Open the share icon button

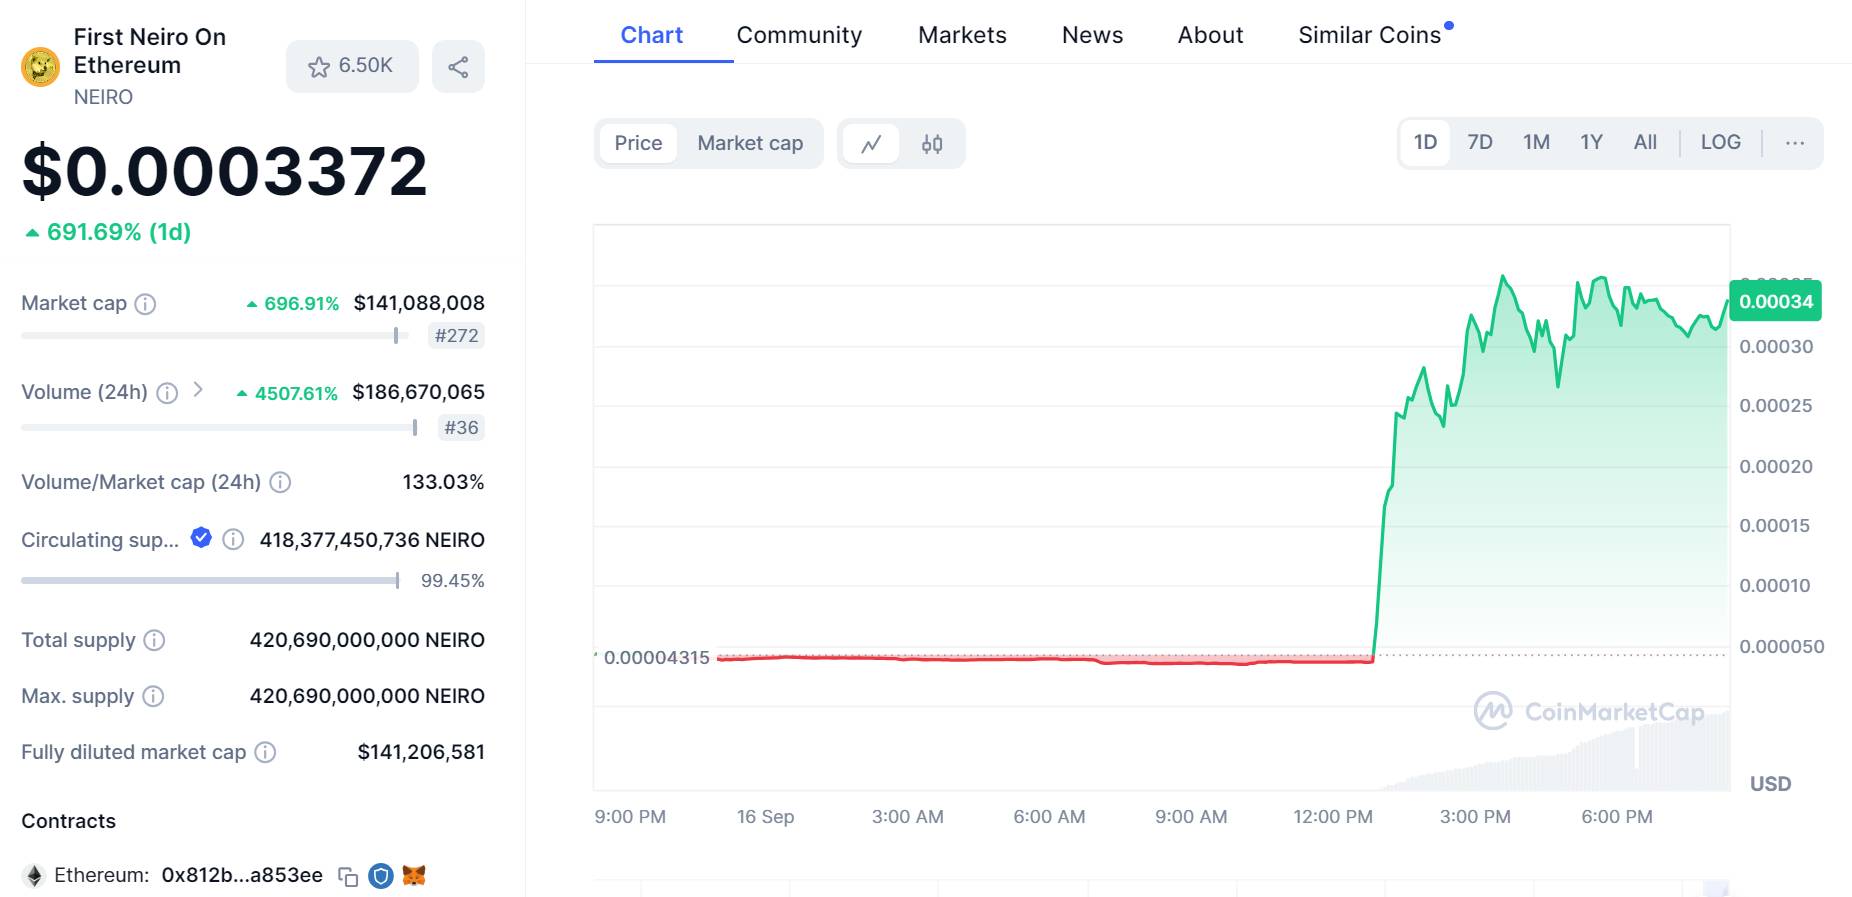(x=458, y=66)
